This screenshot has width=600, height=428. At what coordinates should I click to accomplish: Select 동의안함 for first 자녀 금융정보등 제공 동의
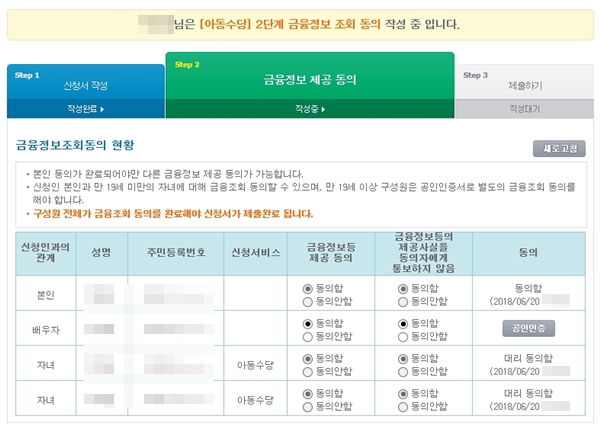click(307, 371)
